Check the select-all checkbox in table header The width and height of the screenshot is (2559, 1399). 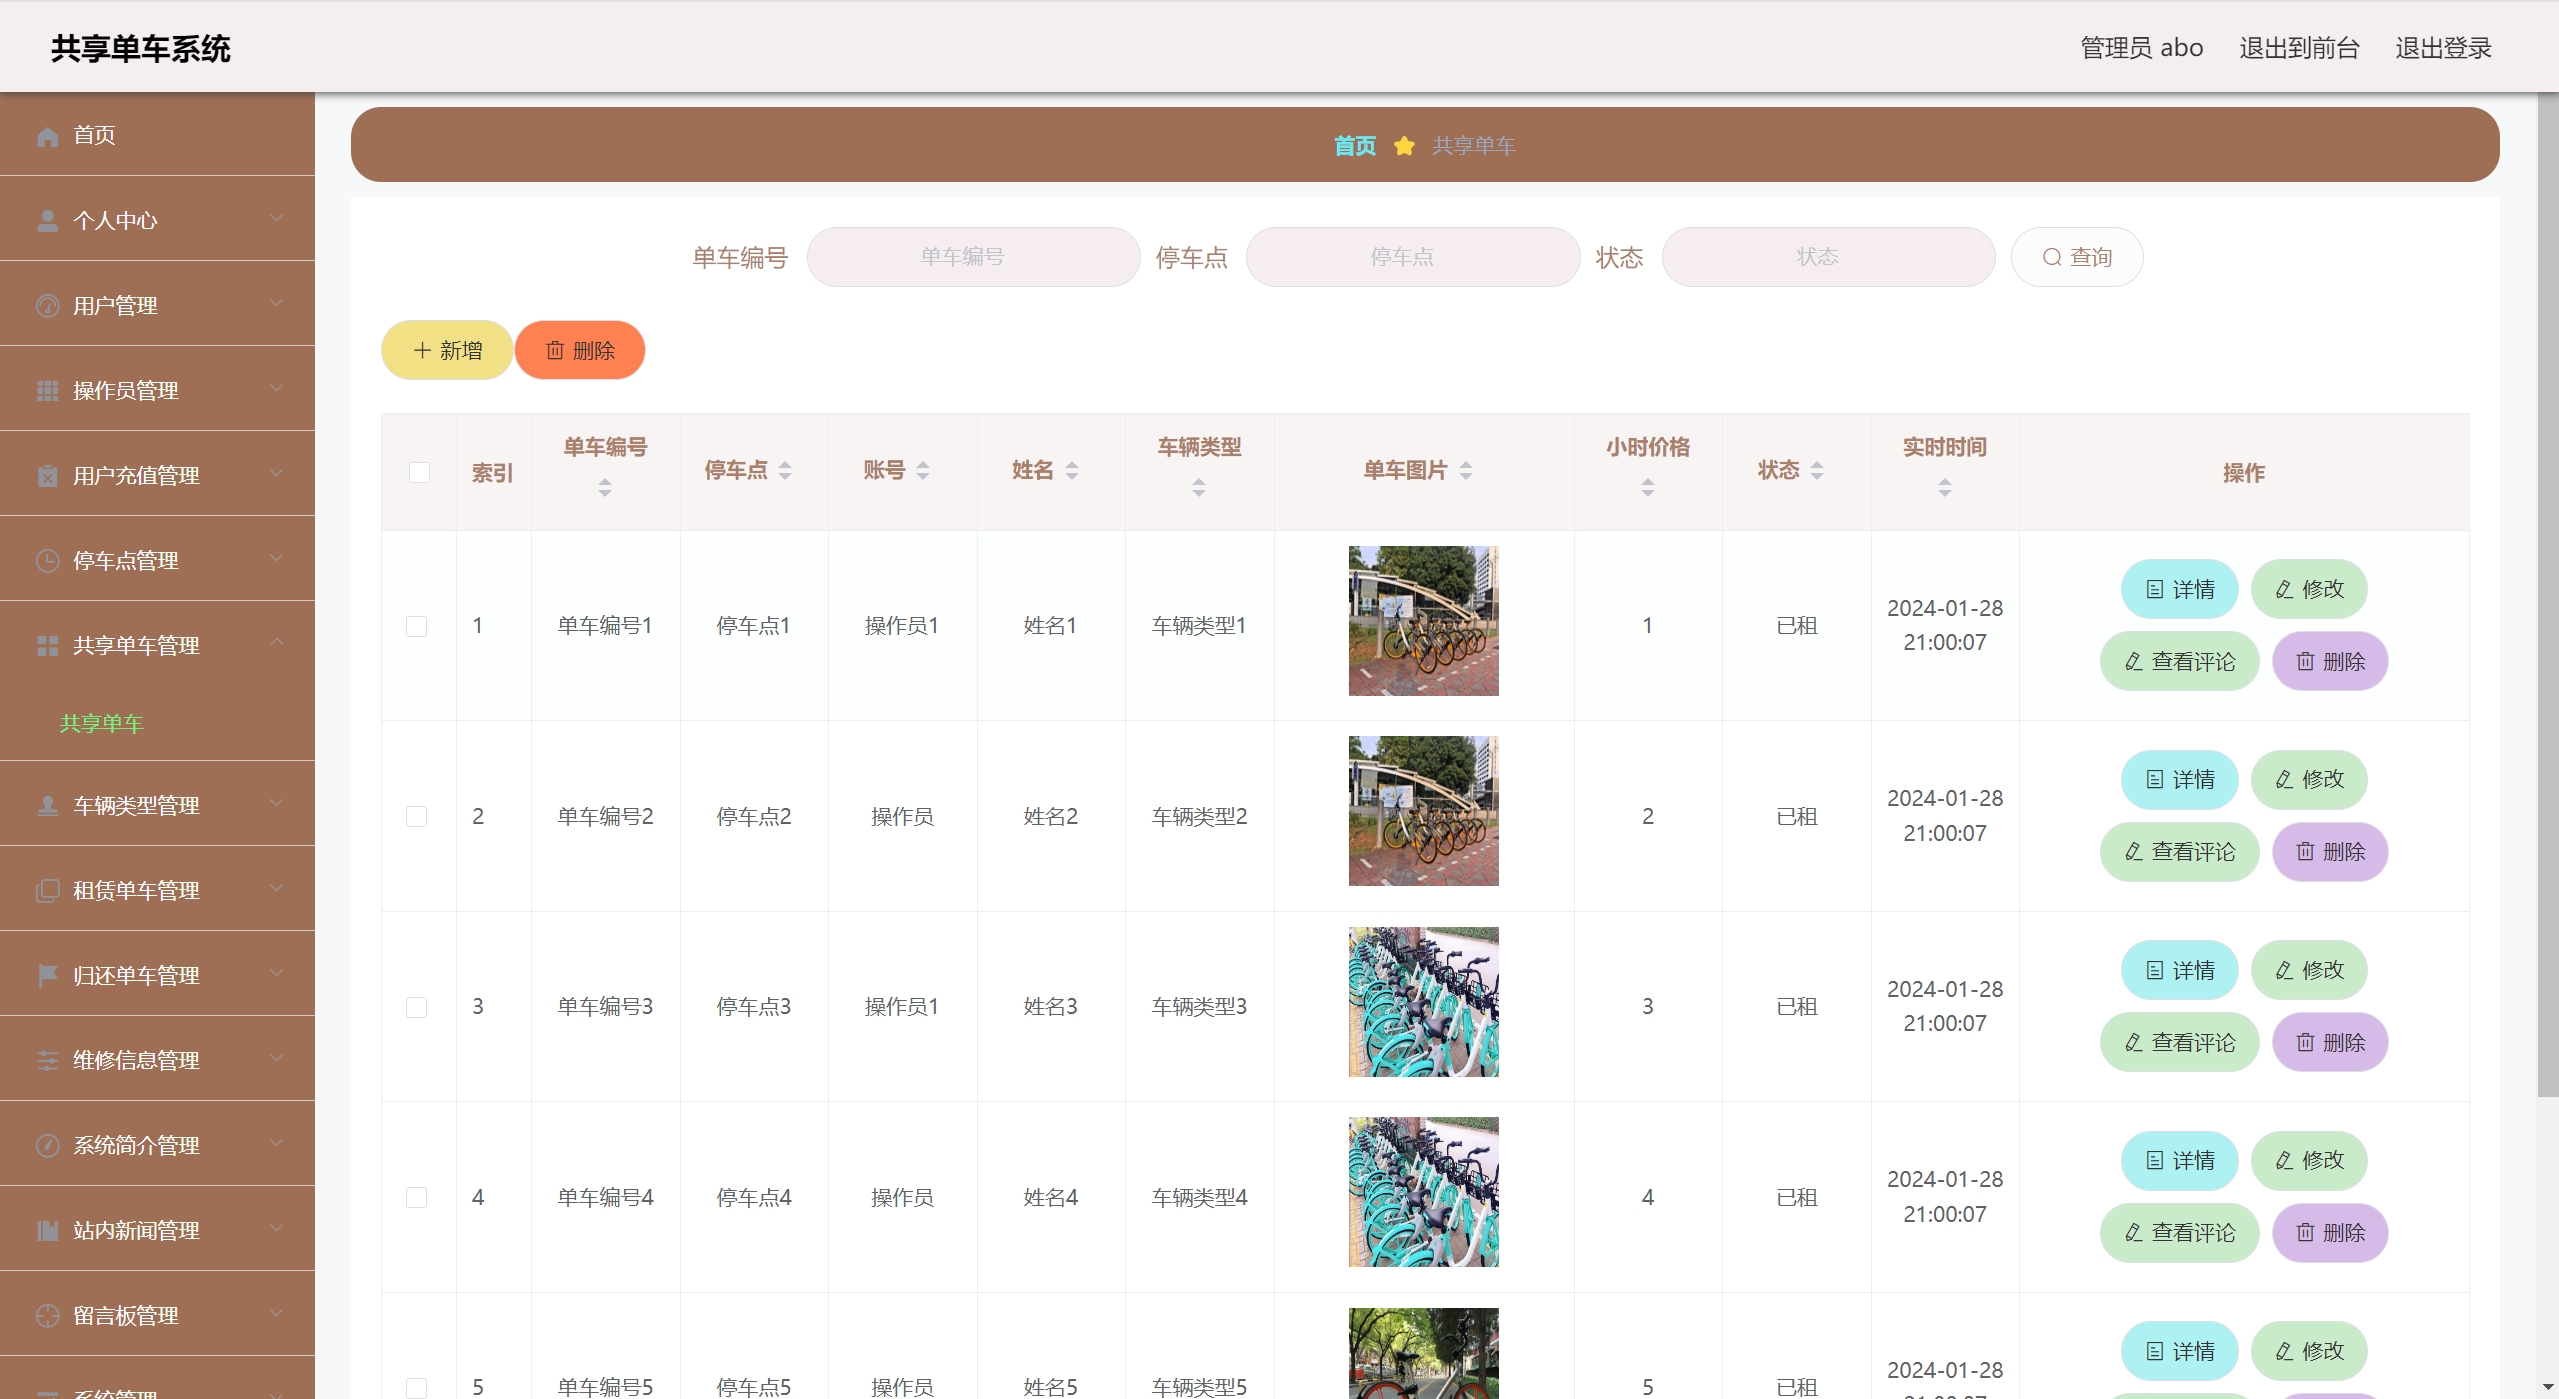pos(419,472)
